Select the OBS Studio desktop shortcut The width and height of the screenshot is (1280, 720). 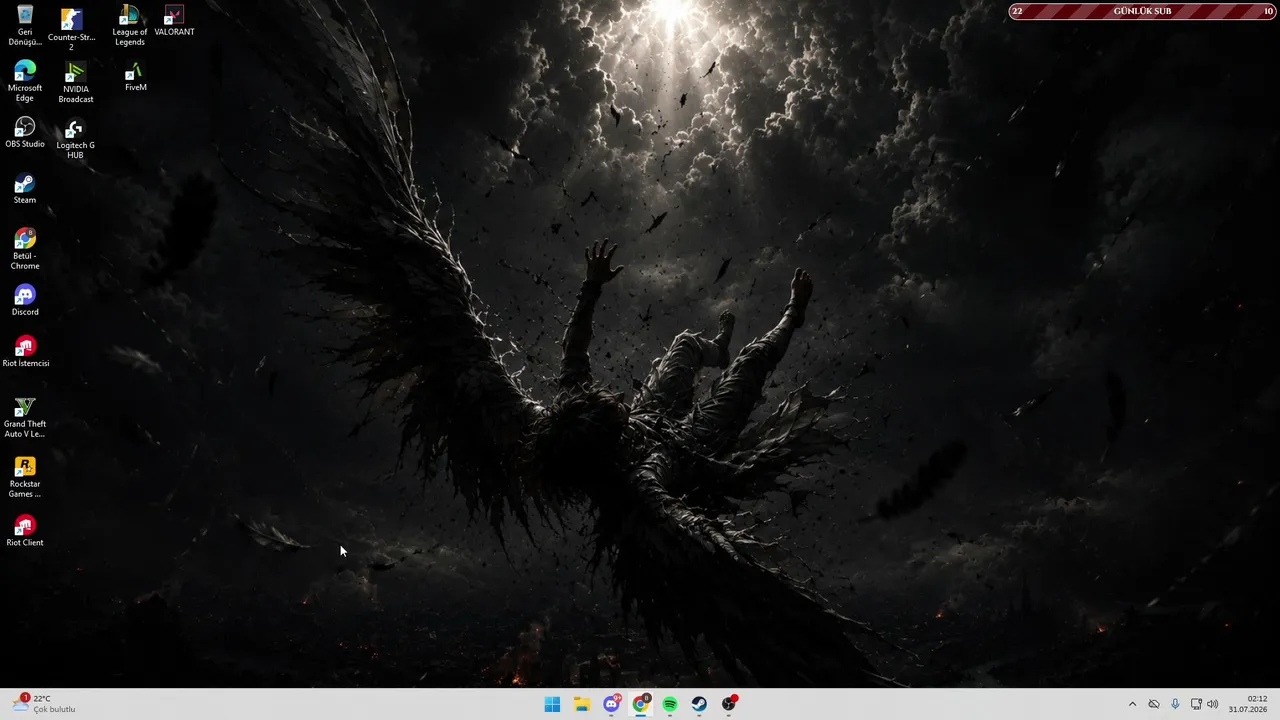click(25, 133)
